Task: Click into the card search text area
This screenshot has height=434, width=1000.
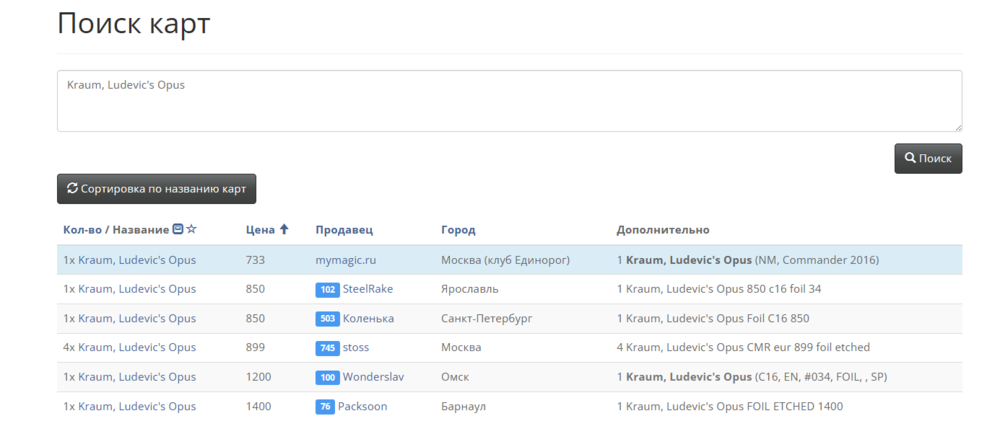Action: click(x=509, y=101)
